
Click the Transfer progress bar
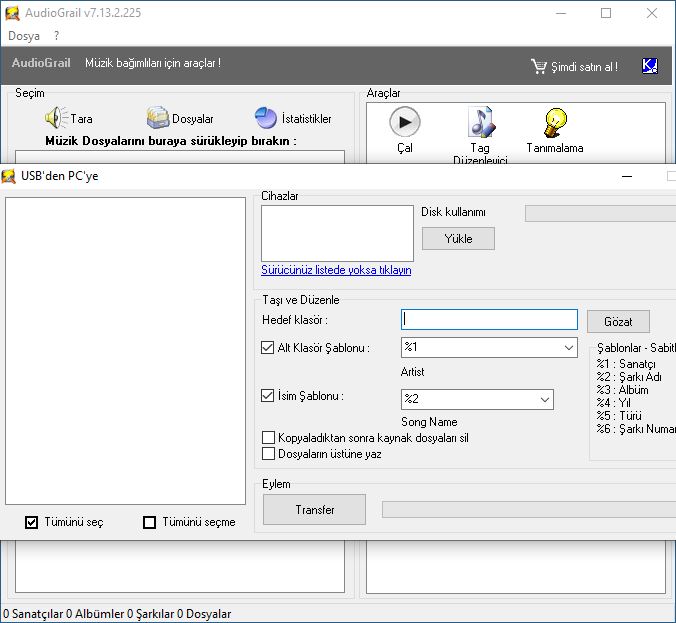pos(529,510)
